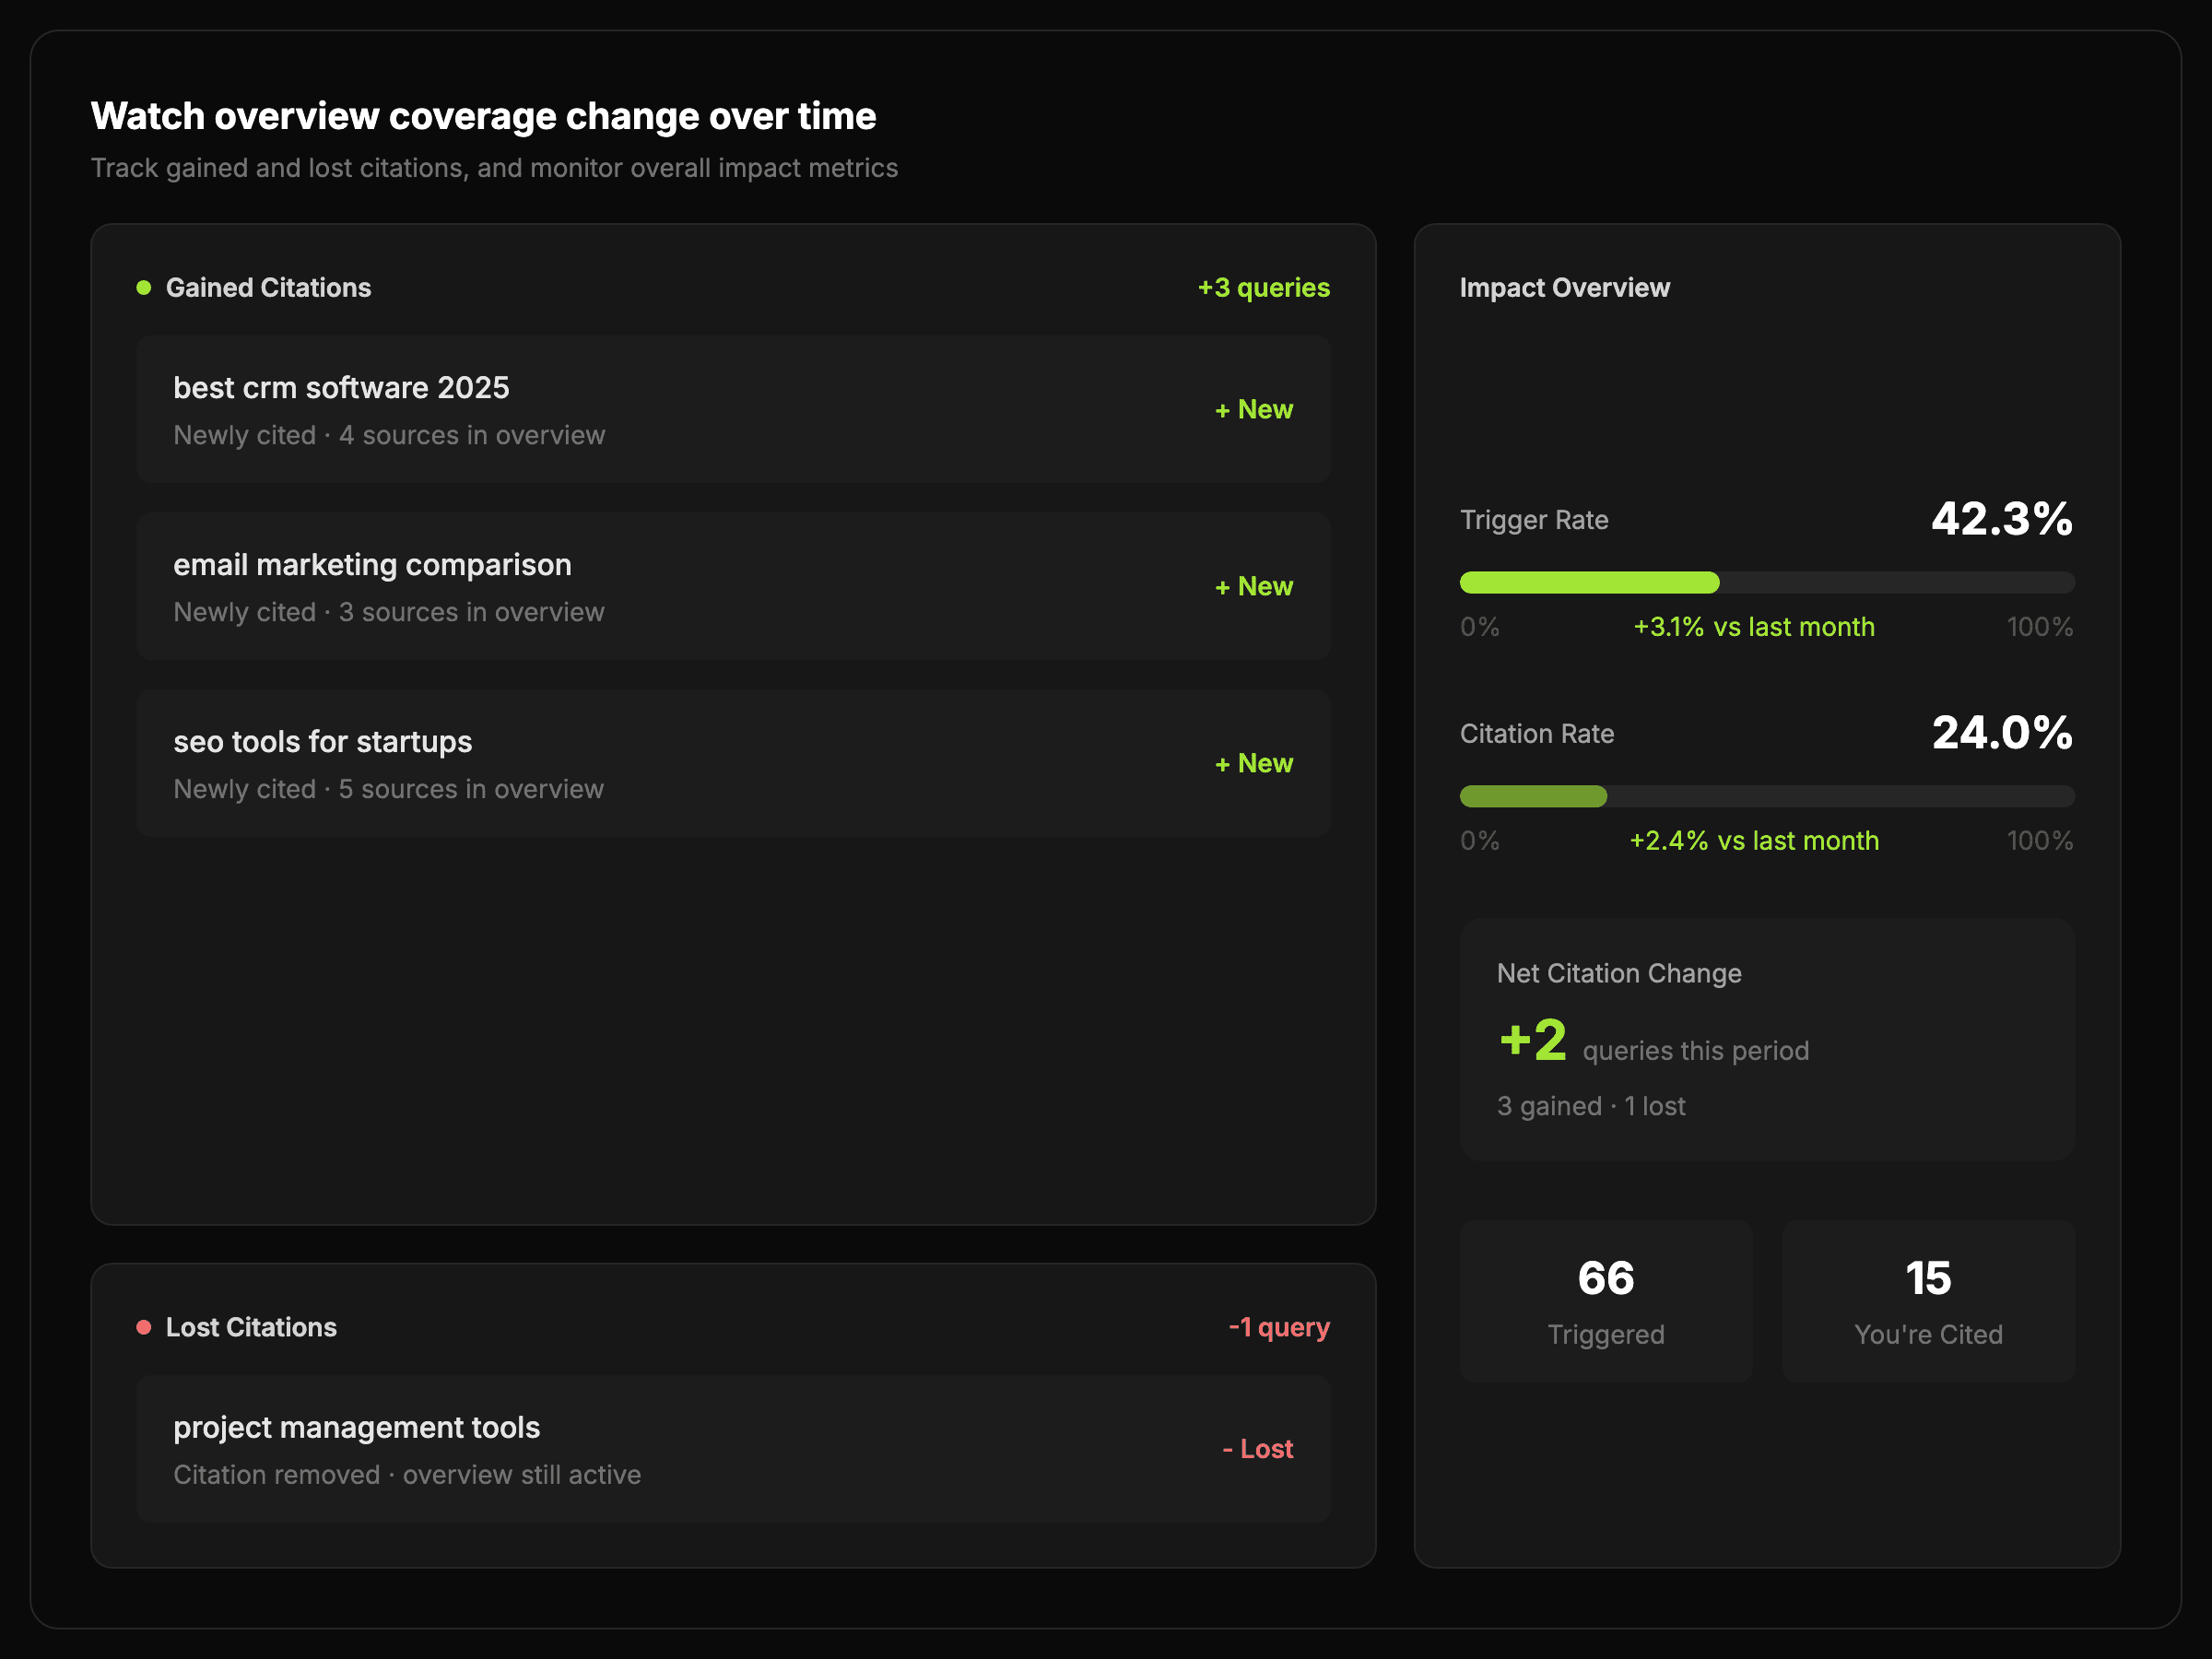The width and height of the screenshot is (2212, 1659).
Task: Click the 42.3% Trigger Rate value
Action: (x=2002, y=520)
